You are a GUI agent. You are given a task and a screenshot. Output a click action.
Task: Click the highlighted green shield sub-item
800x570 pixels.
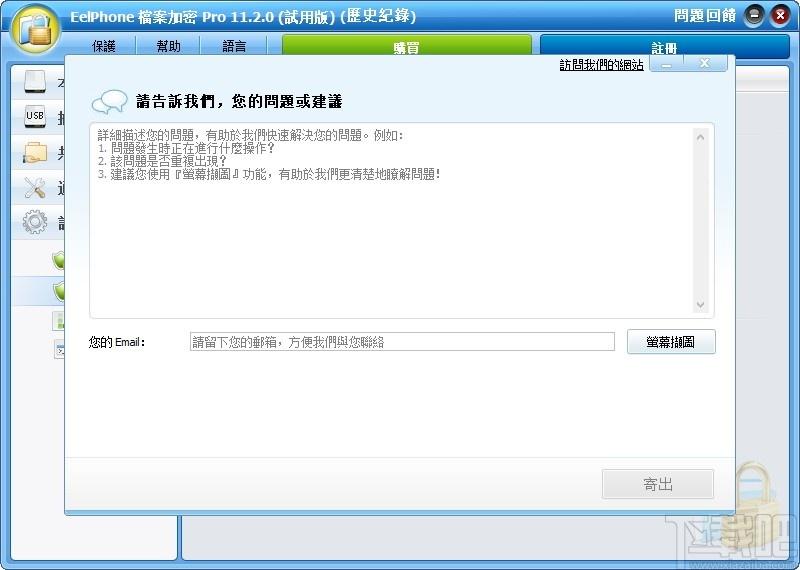[x=59, y=291]
